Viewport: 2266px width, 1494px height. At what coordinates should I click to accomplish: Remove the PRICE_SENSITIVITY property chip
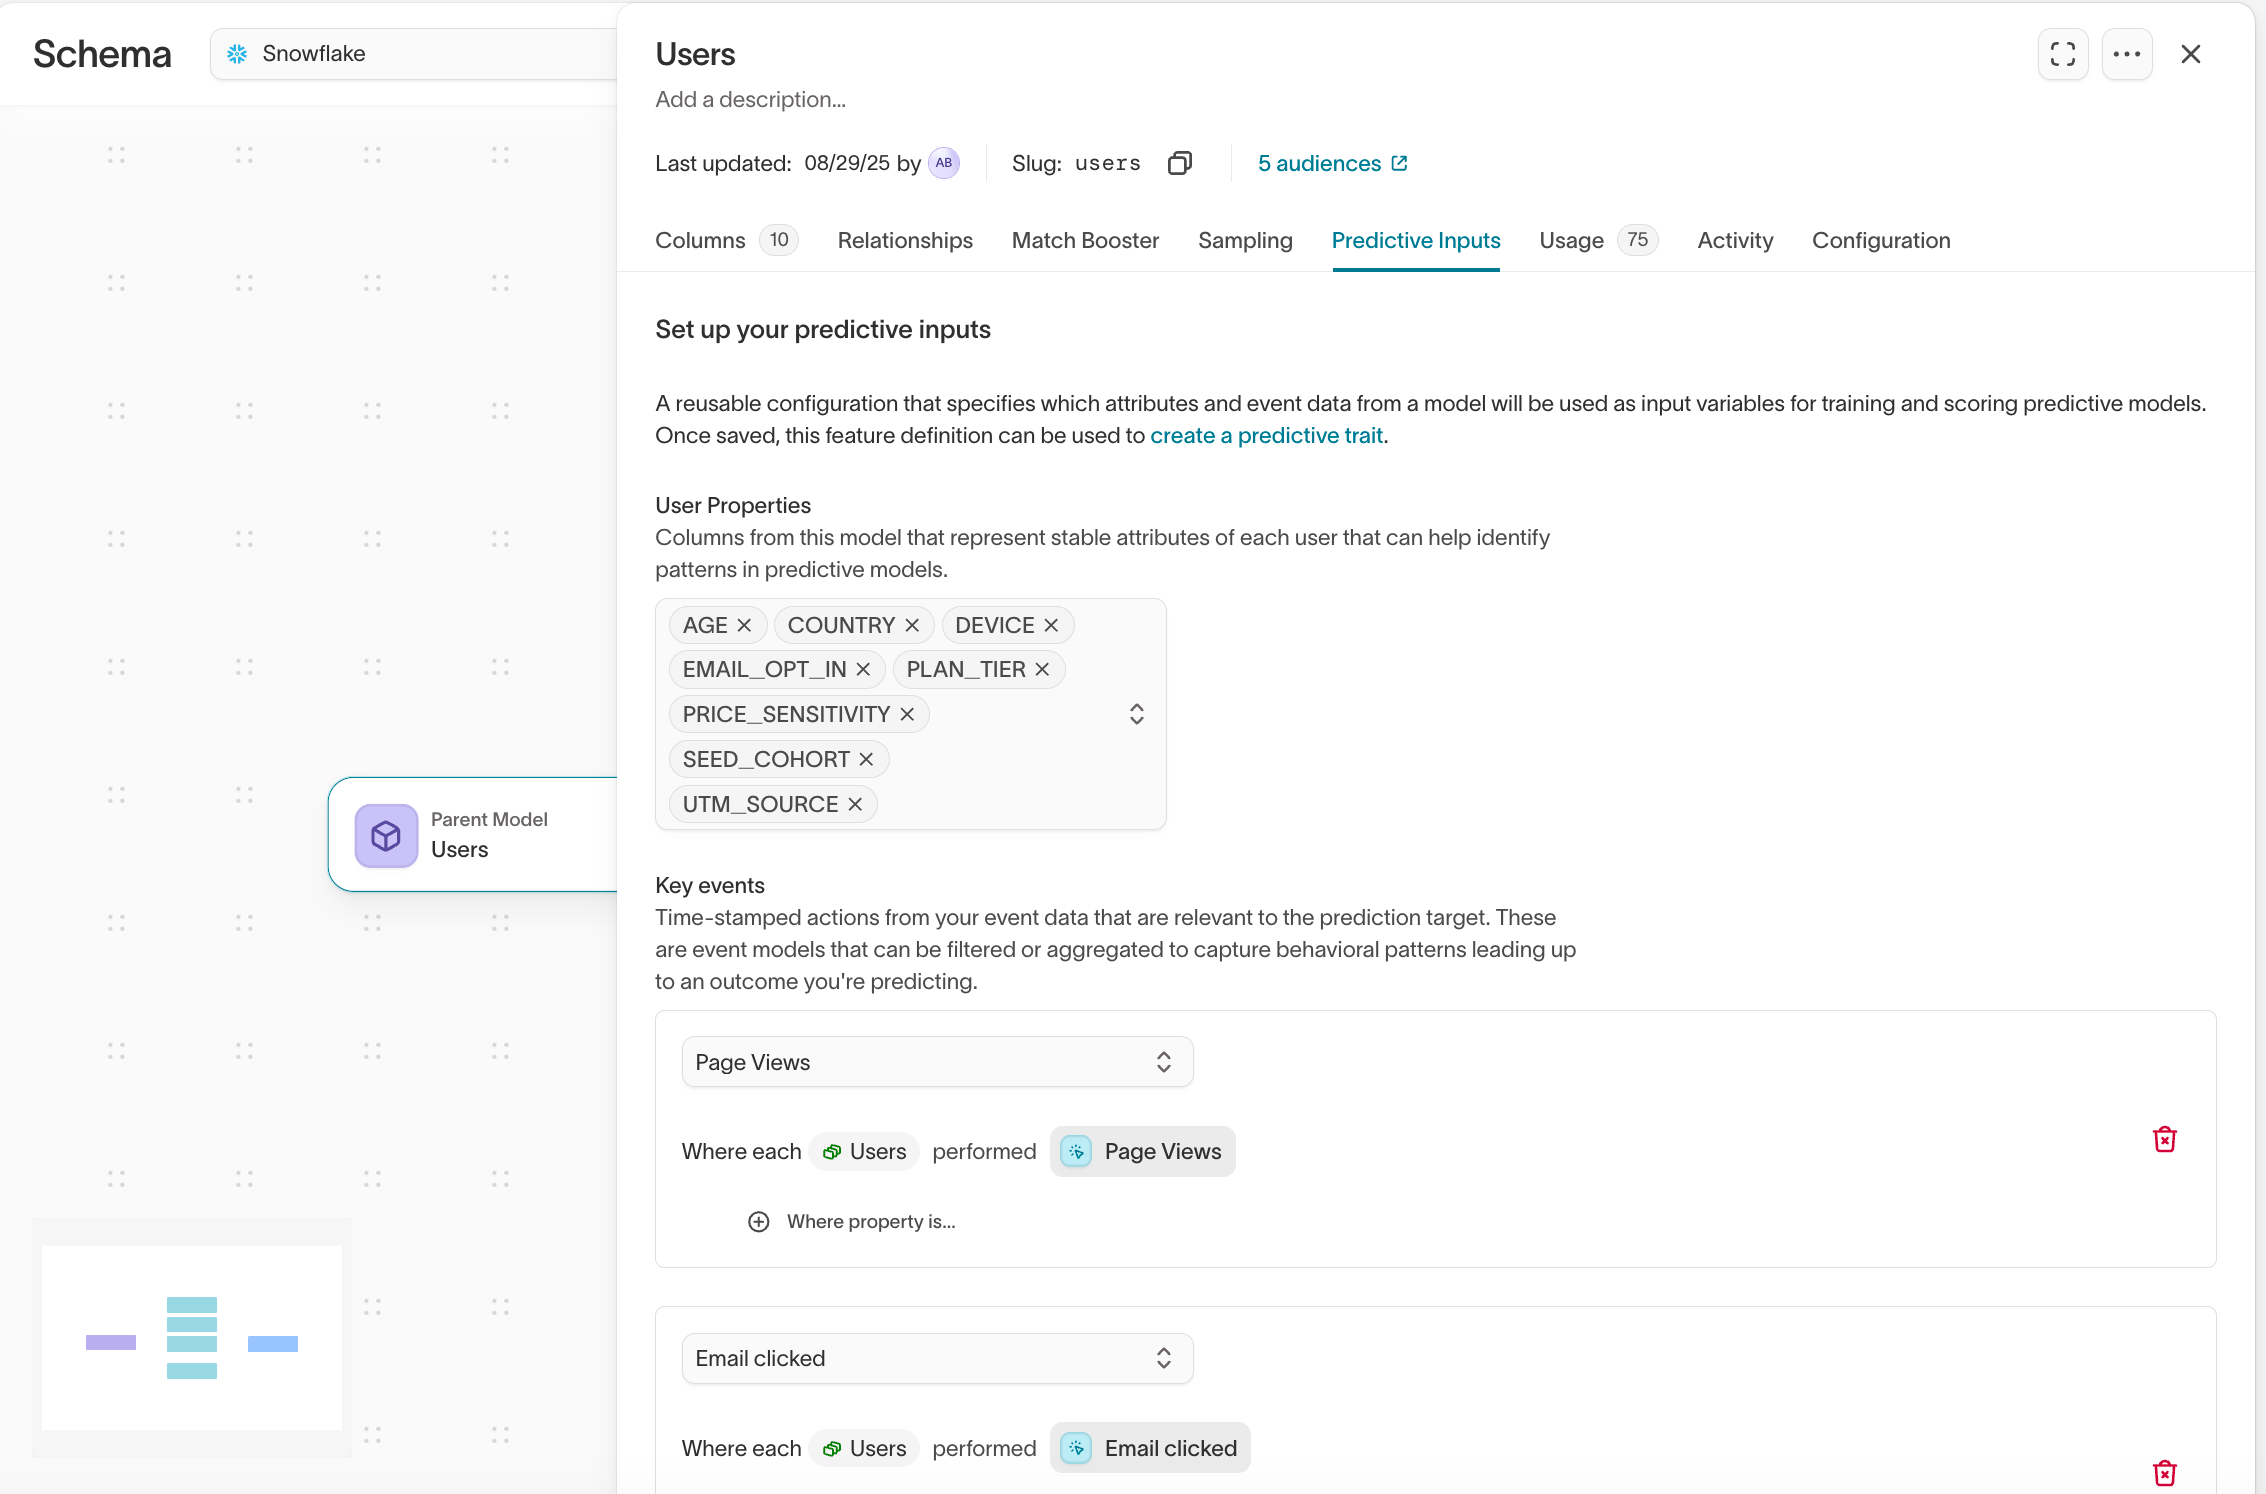[x=907, y=714]
